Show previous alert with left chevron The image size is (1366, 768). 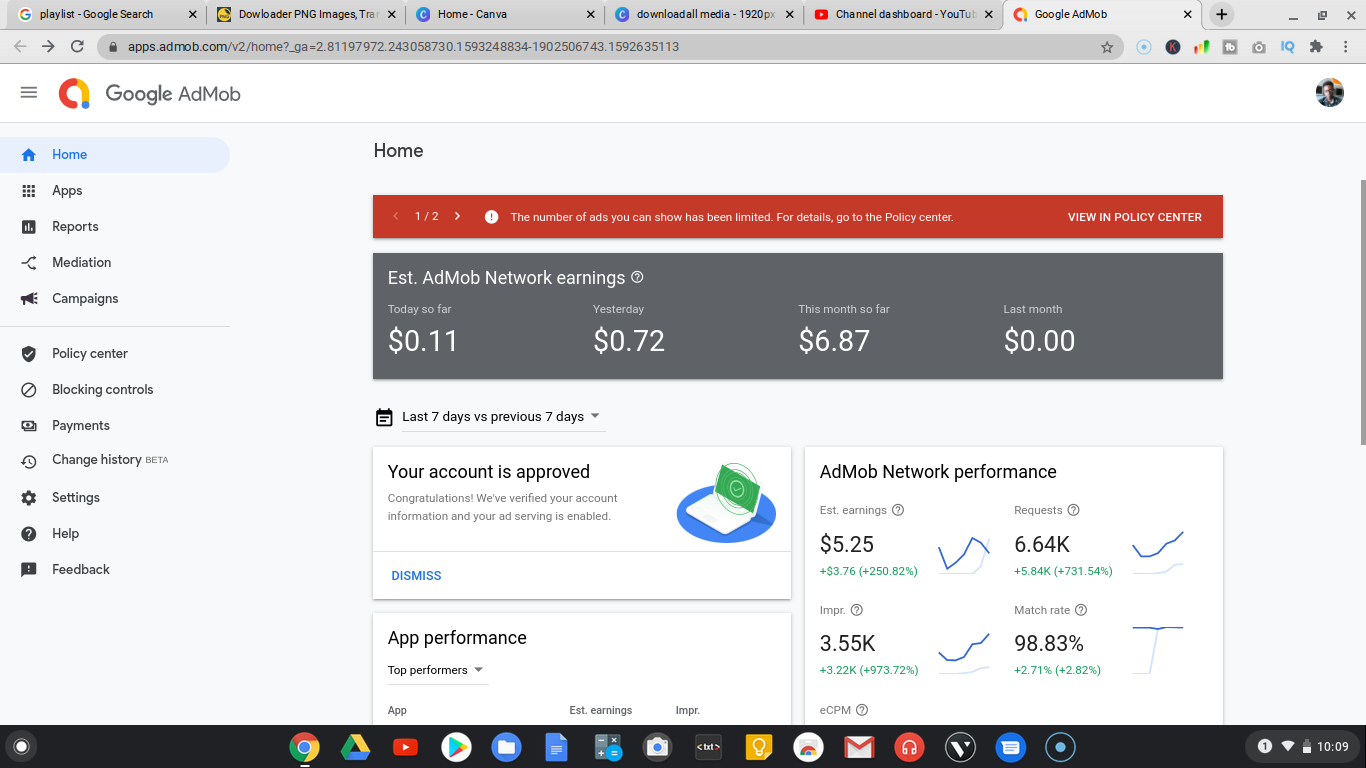coord(396,216)
